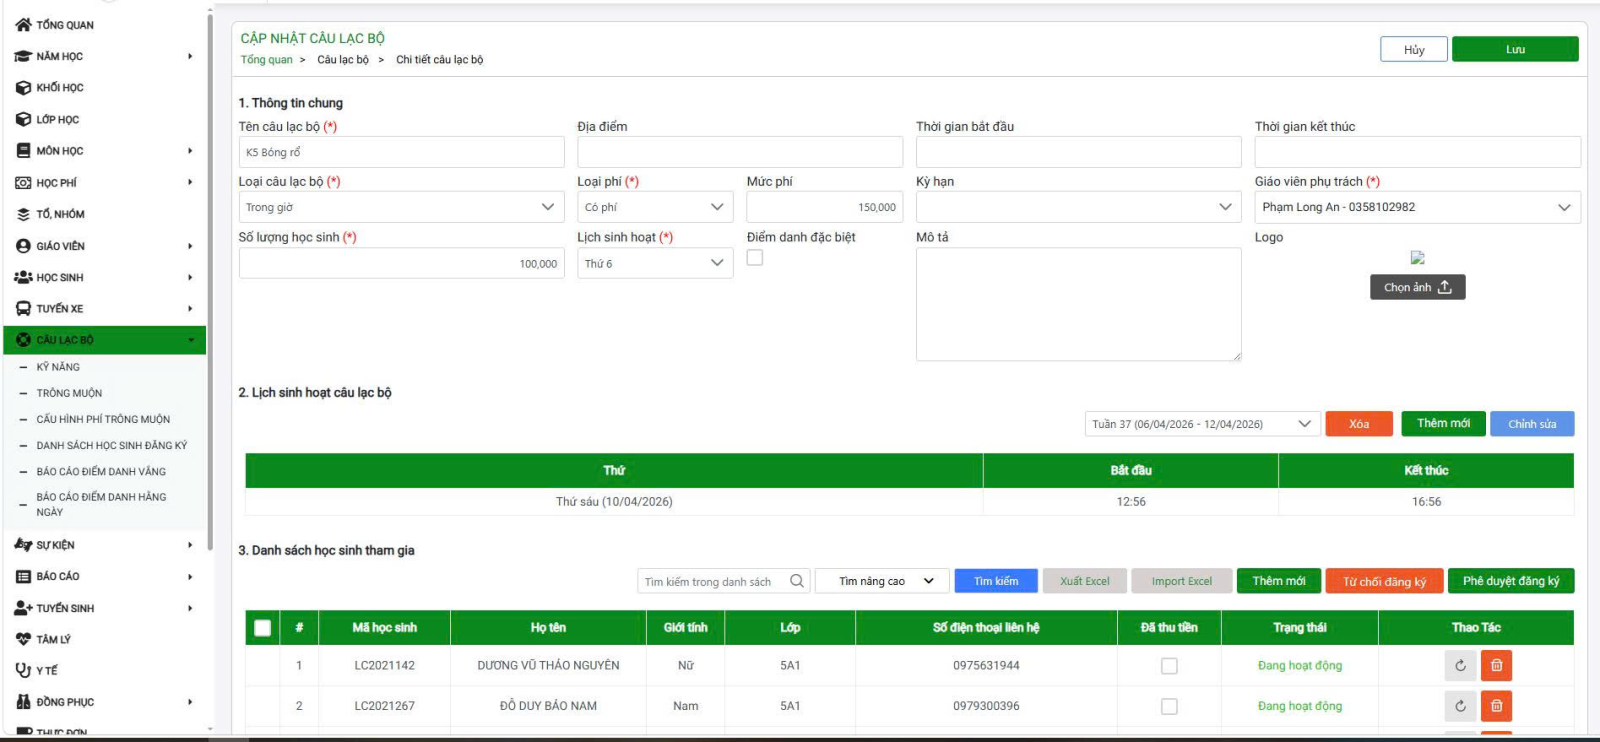
Task: Click the search magnifier icon in list search
Action: 797,581
